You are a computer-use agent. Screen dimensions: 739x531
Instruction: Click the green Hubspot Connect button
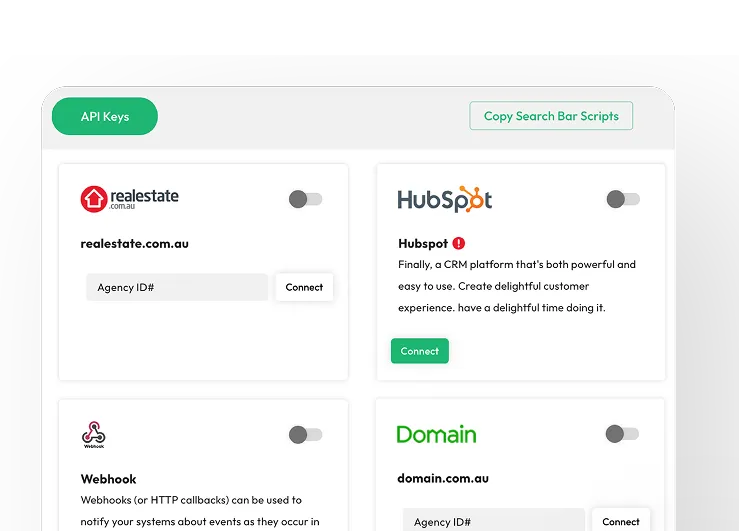[x=420, y=351]
